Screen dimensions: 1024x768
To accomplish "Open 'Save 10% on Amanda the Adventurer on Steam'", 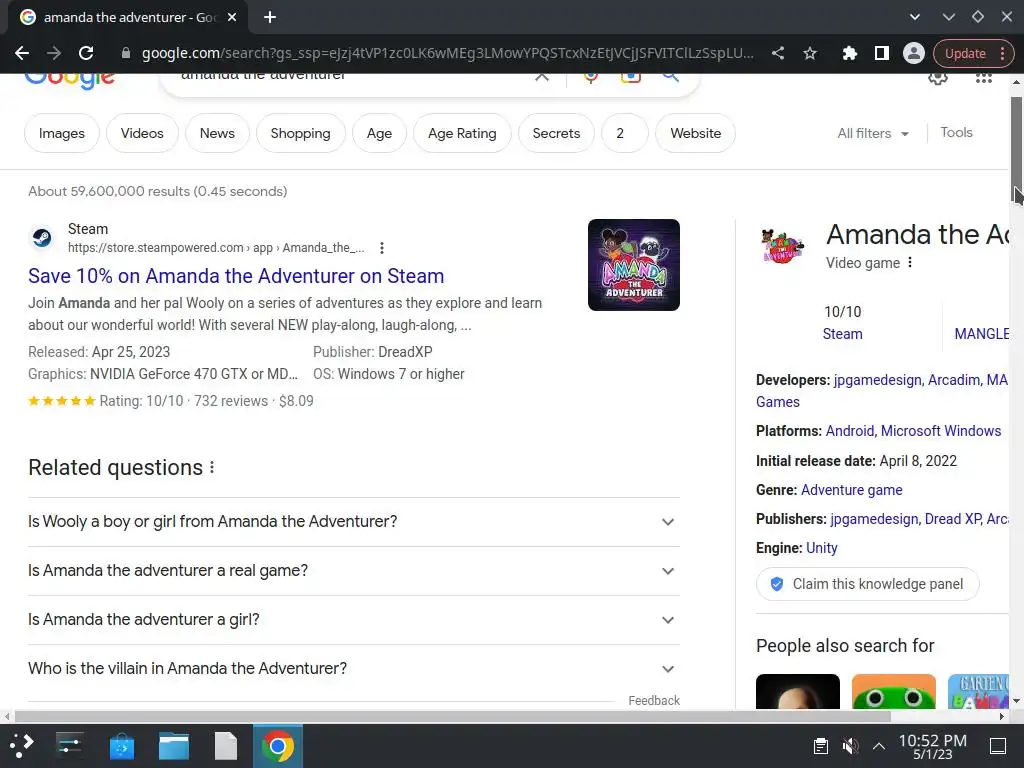I will (236, 276).
